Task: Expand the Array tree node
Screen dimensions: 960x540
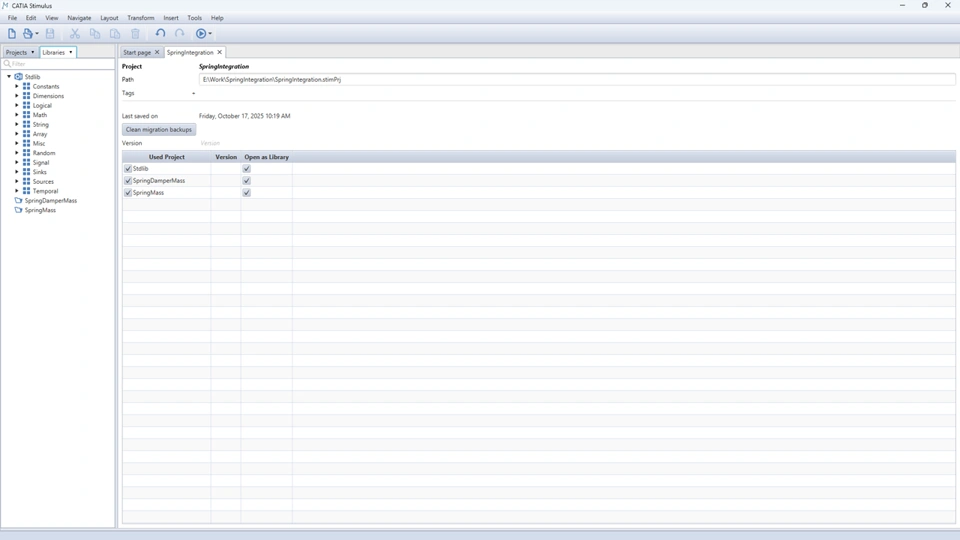Action: point(17,133)
